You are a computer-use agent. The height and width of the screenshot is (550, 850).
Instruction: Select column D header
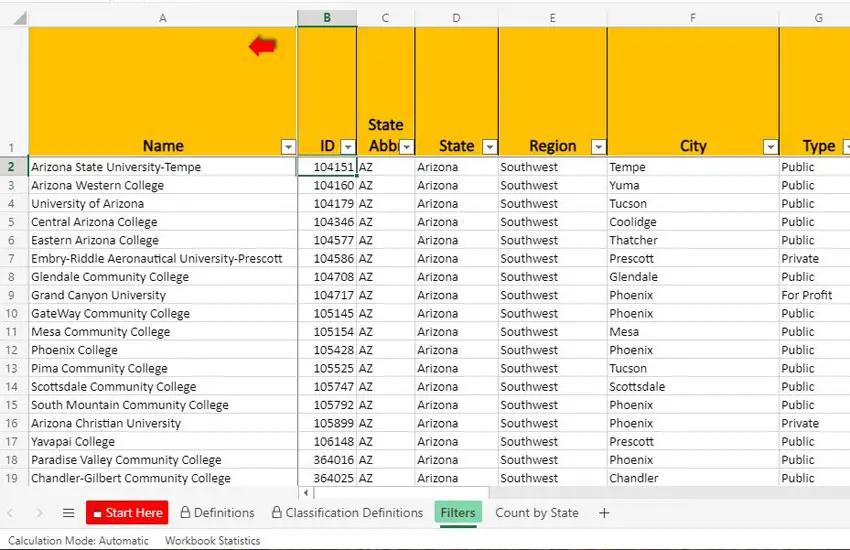tap(456, 18)
